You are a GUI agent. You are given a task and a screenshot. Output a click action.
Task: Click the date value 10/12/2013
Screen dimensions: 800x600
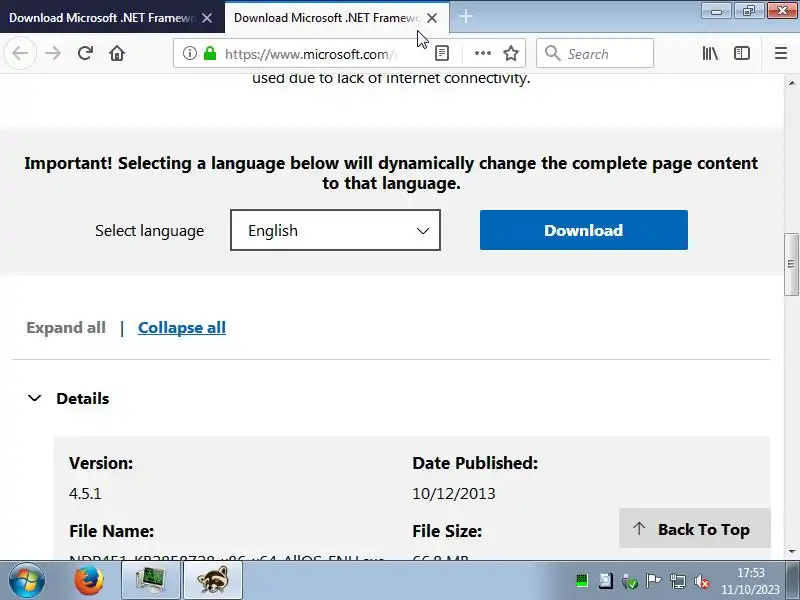[454, 493]
